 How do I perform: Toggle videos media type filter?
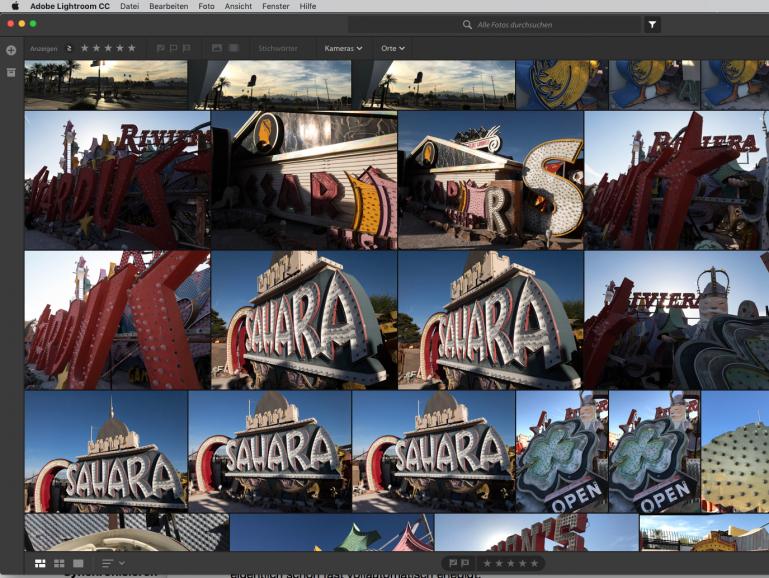pyautogui.click(x=234, y=48)
